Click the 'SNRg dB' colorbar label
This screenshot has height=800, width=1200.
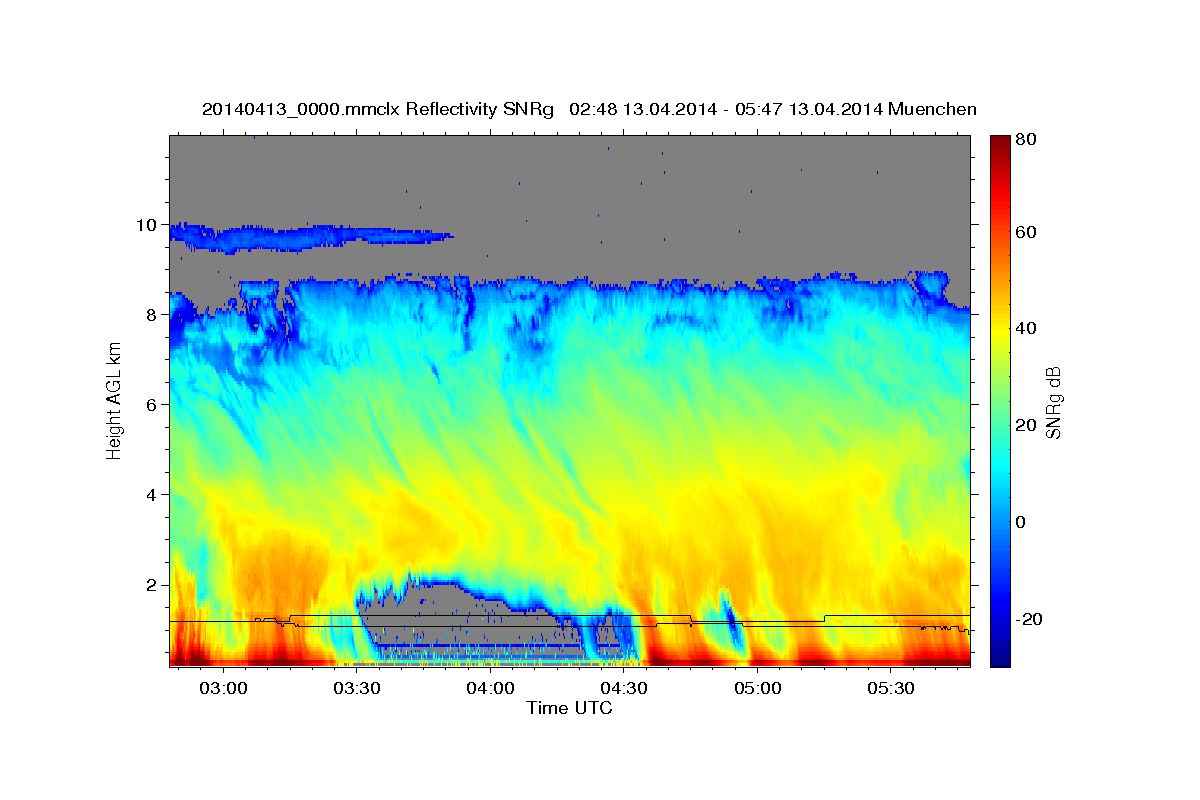tap(1053, 402)
